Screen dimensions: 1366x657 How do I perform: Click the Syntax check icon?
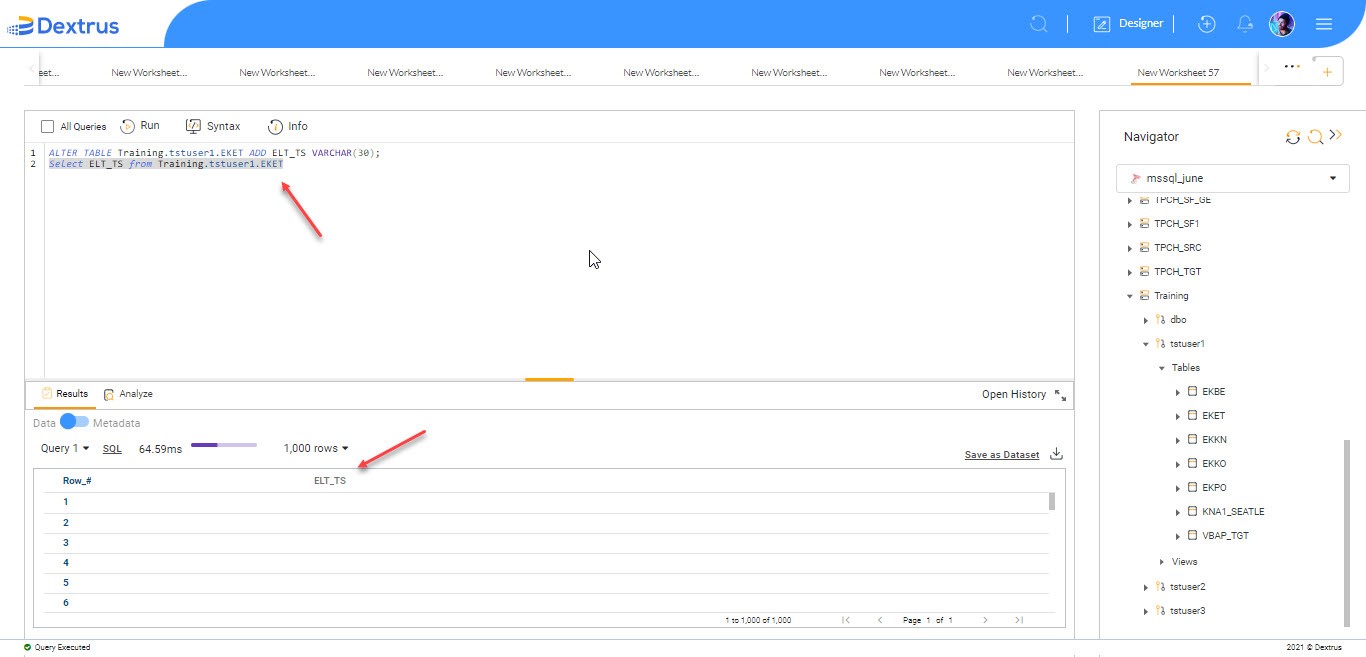click(x=194, y=126)
